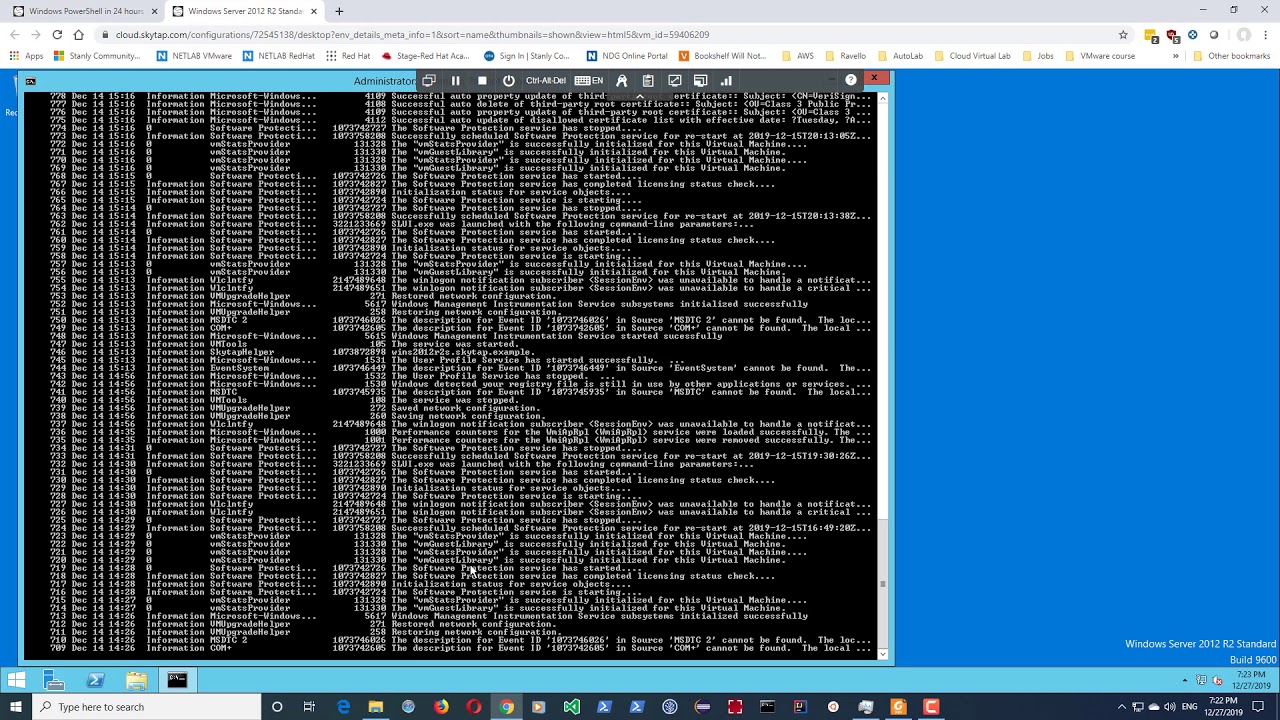The image size is (1280, 720).
Task: Bookmark this page with the star icon
Action: (1123, 34)
